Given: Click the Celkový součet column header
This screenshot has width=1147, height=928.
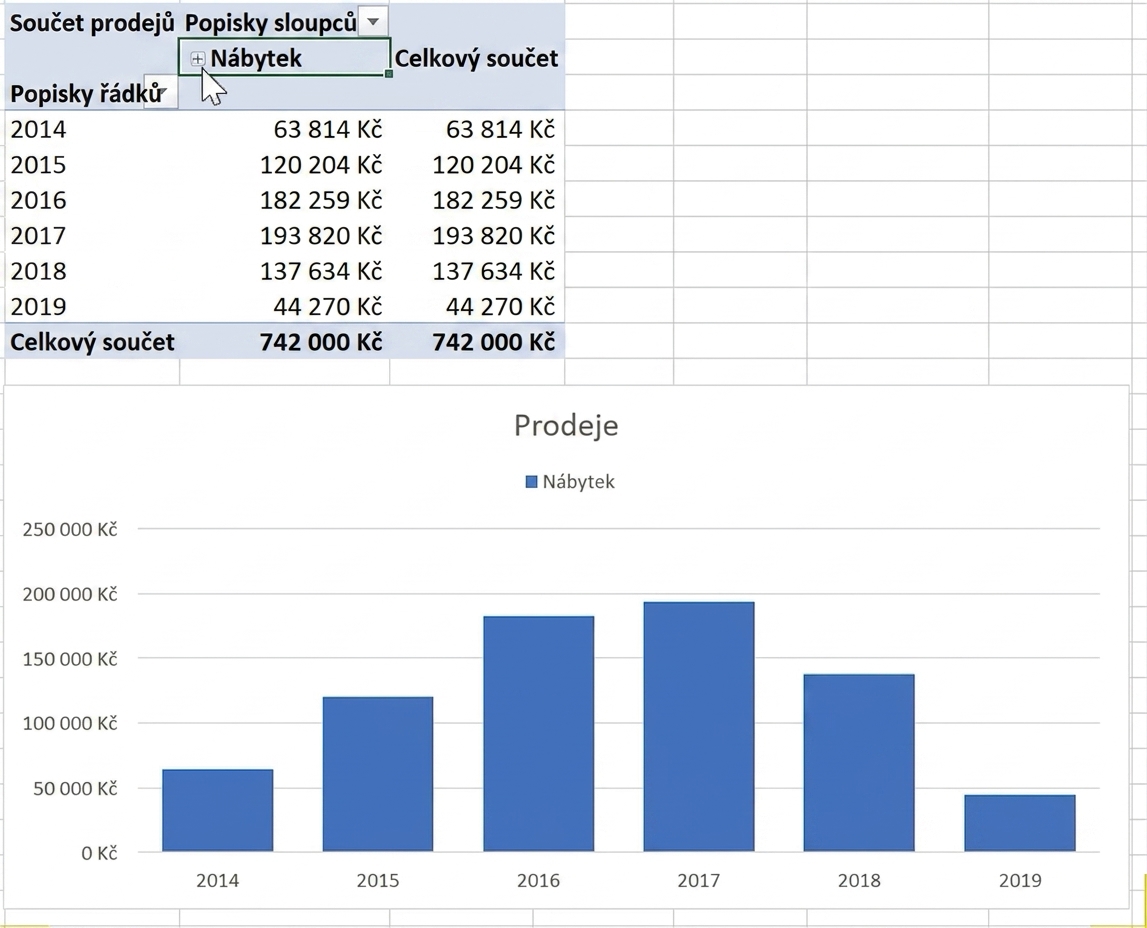Looking at the screenshot, I should (476, 58).
